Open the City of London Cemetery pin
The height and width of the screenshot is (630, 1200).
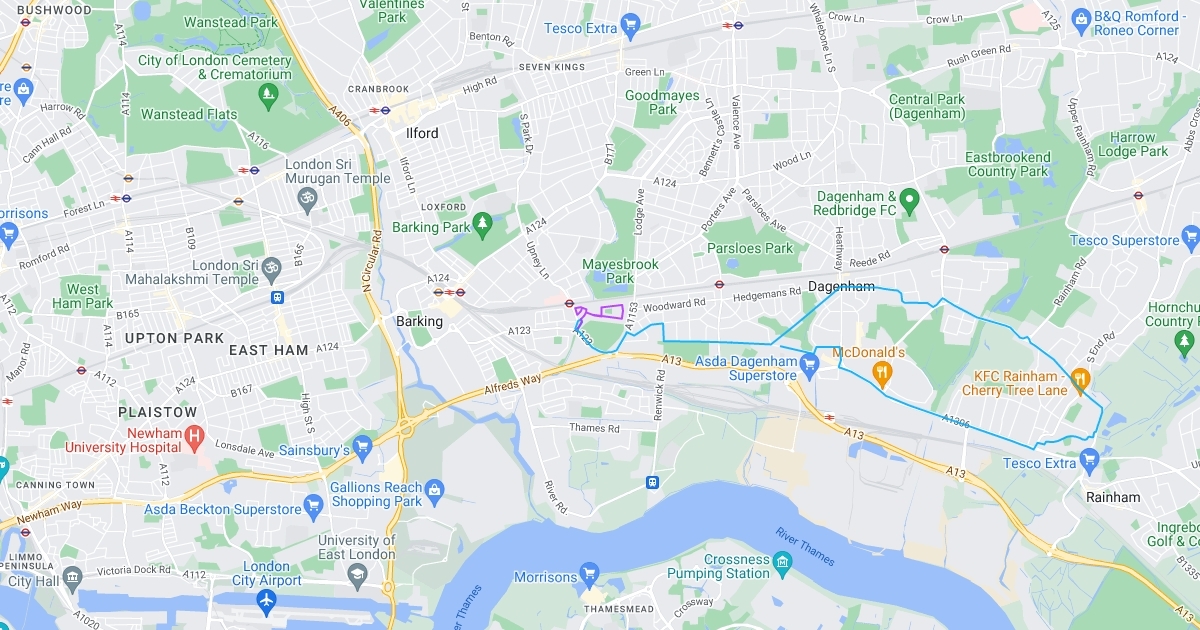(268, 96)
